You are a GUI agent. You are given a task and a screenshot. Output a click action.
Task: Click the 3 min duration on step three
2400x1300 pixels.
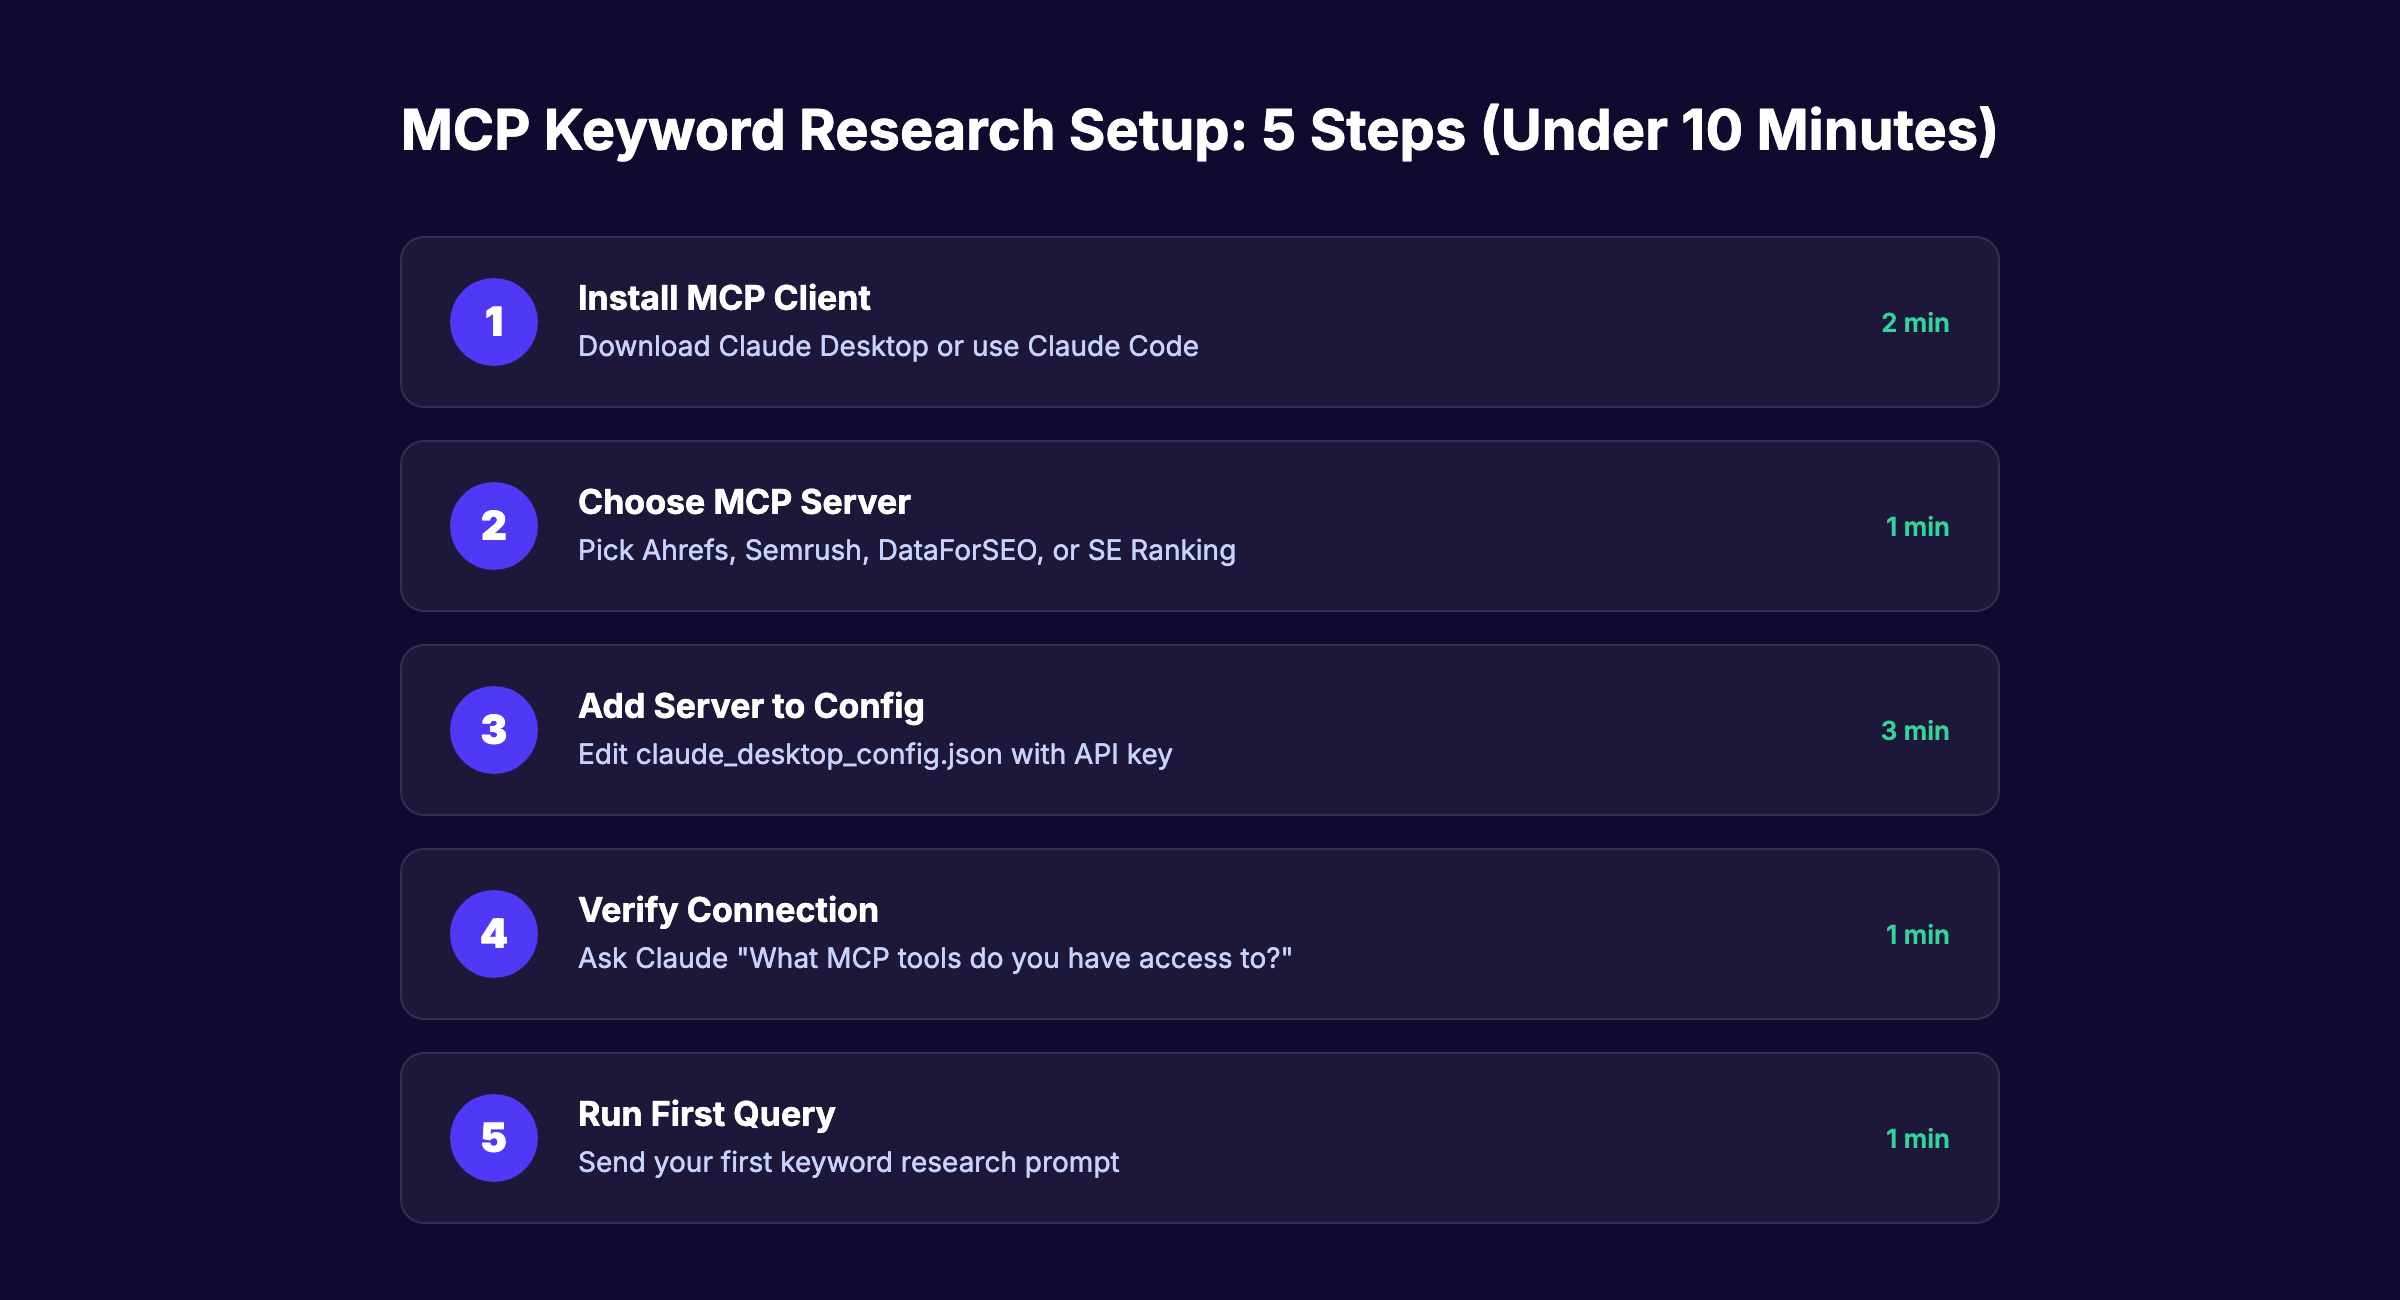[1915, 730]
